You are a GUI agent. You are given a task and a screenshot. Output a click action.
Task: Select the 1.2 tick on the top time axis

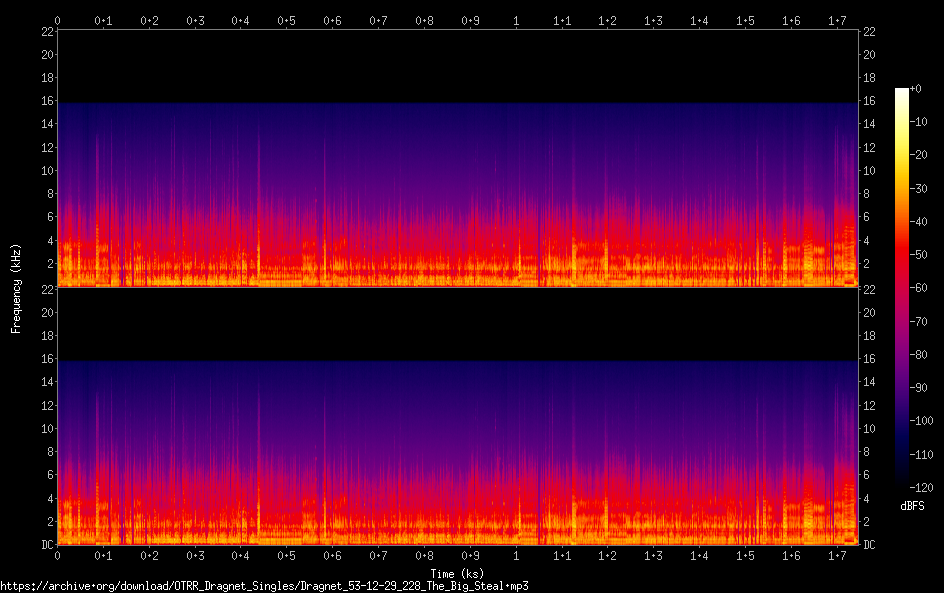point(607,20)
